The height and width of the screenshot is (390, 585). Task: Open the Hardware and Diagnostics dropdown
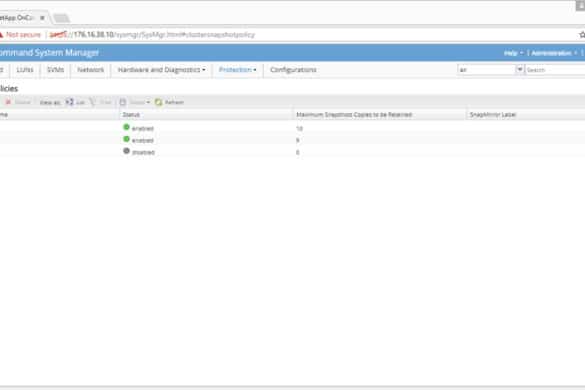click(x=161, y=70)
